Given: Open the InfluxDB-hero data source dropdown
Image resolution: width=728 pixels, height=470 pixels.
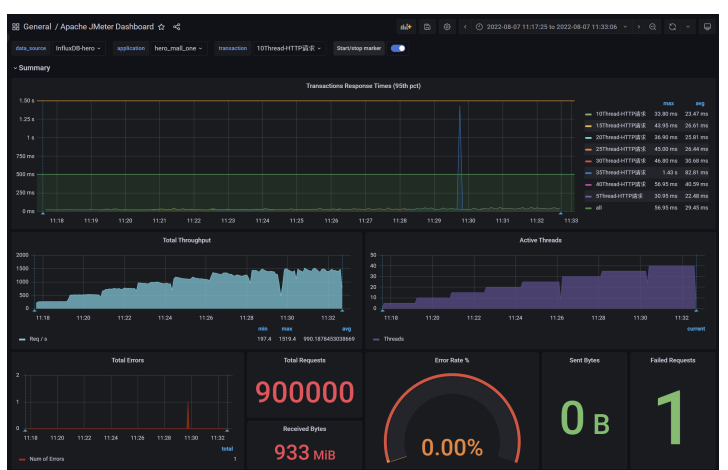Looking at the screenshot, I should 78,48.
